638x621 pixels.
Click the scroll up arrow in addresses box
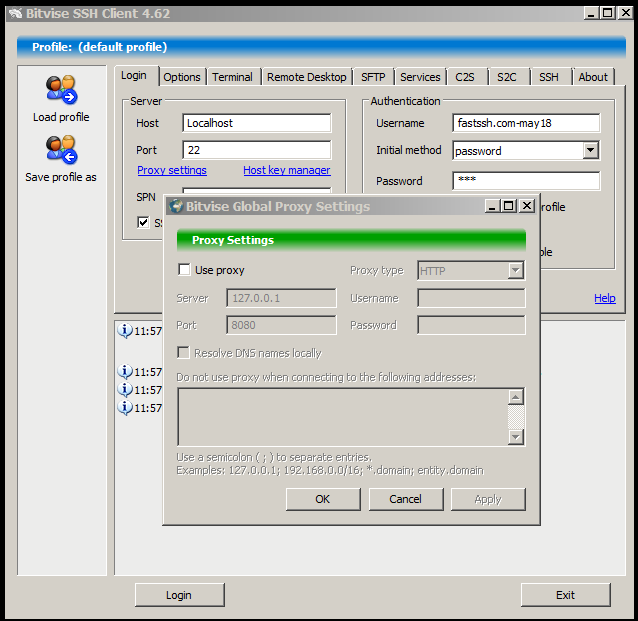pos(516,397)
